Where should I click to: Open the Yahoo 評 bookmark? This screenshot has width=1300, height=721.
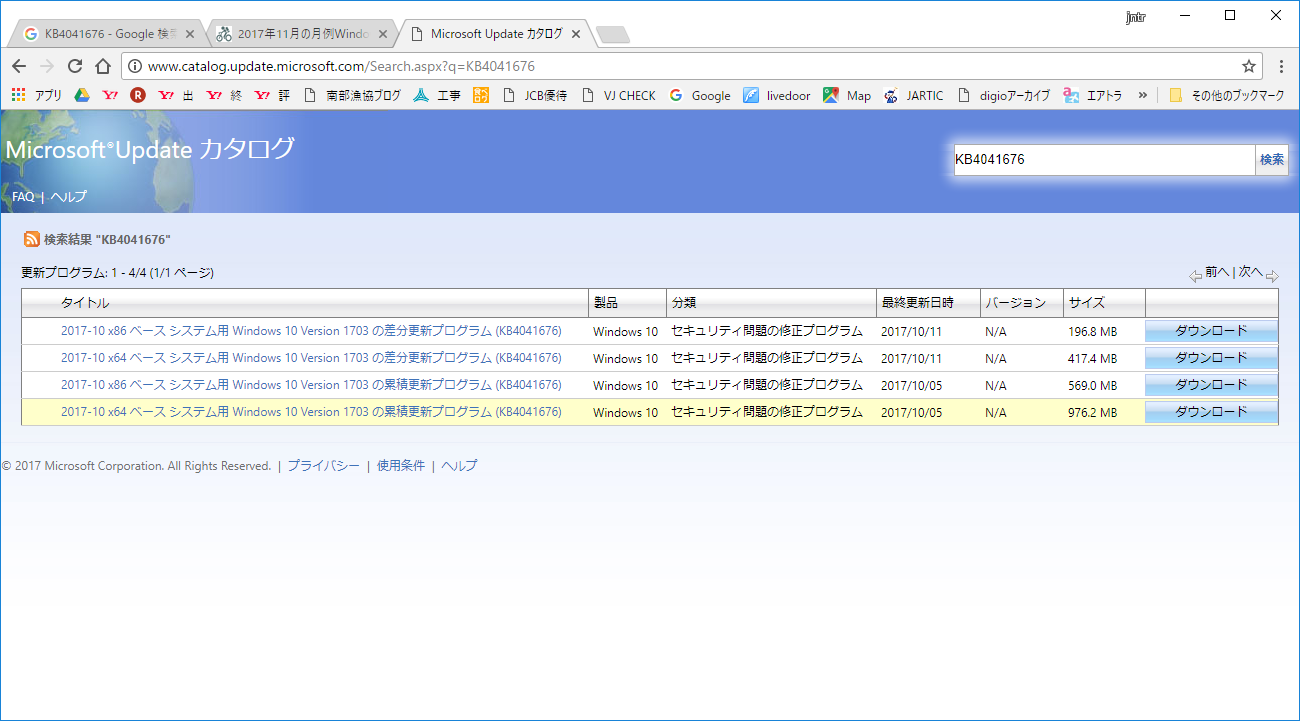(272, 96)
